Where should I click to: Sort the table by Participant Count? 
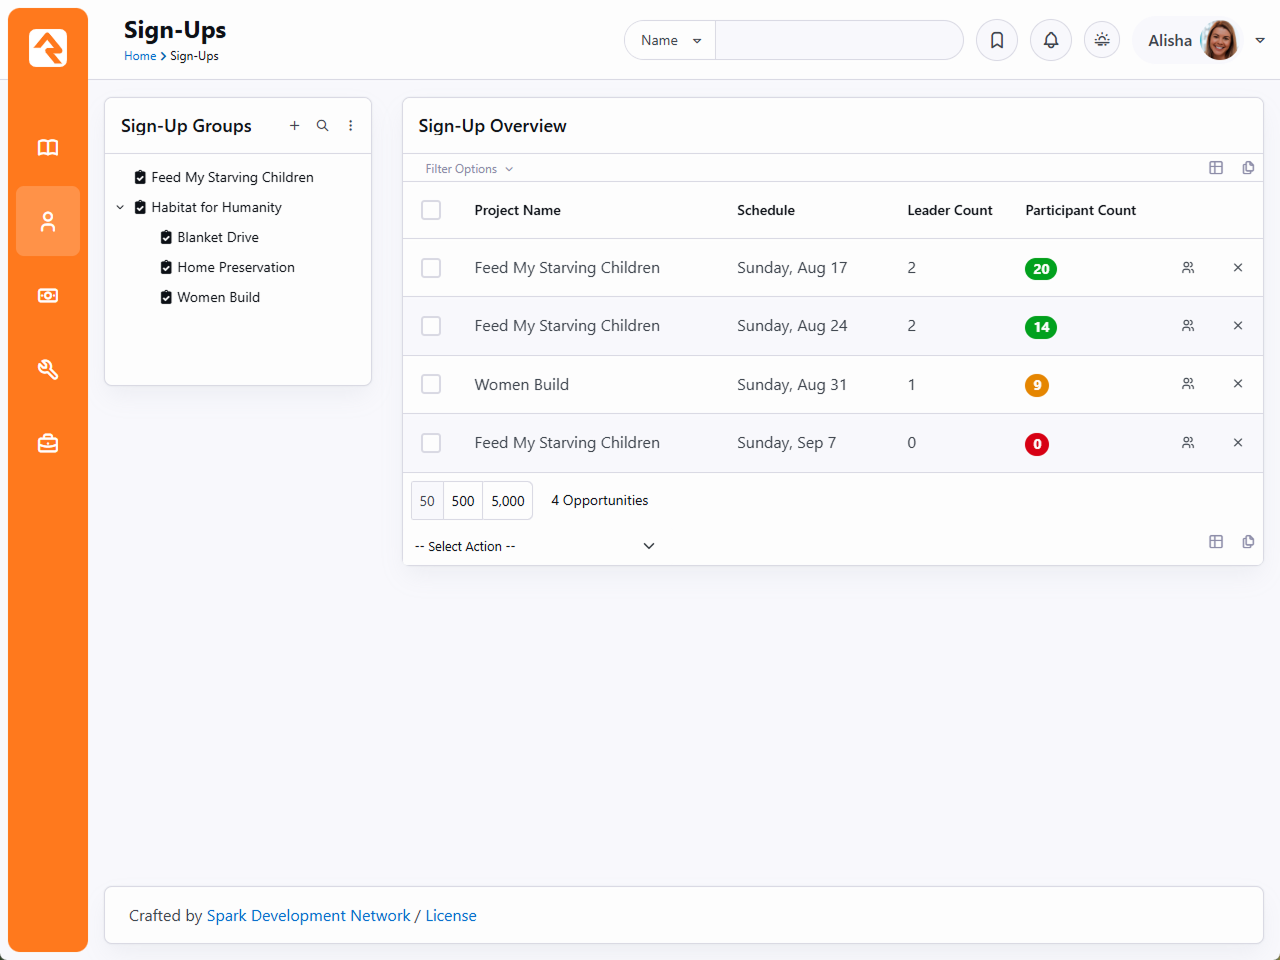pyautogui.click(x=1080, y=210)
